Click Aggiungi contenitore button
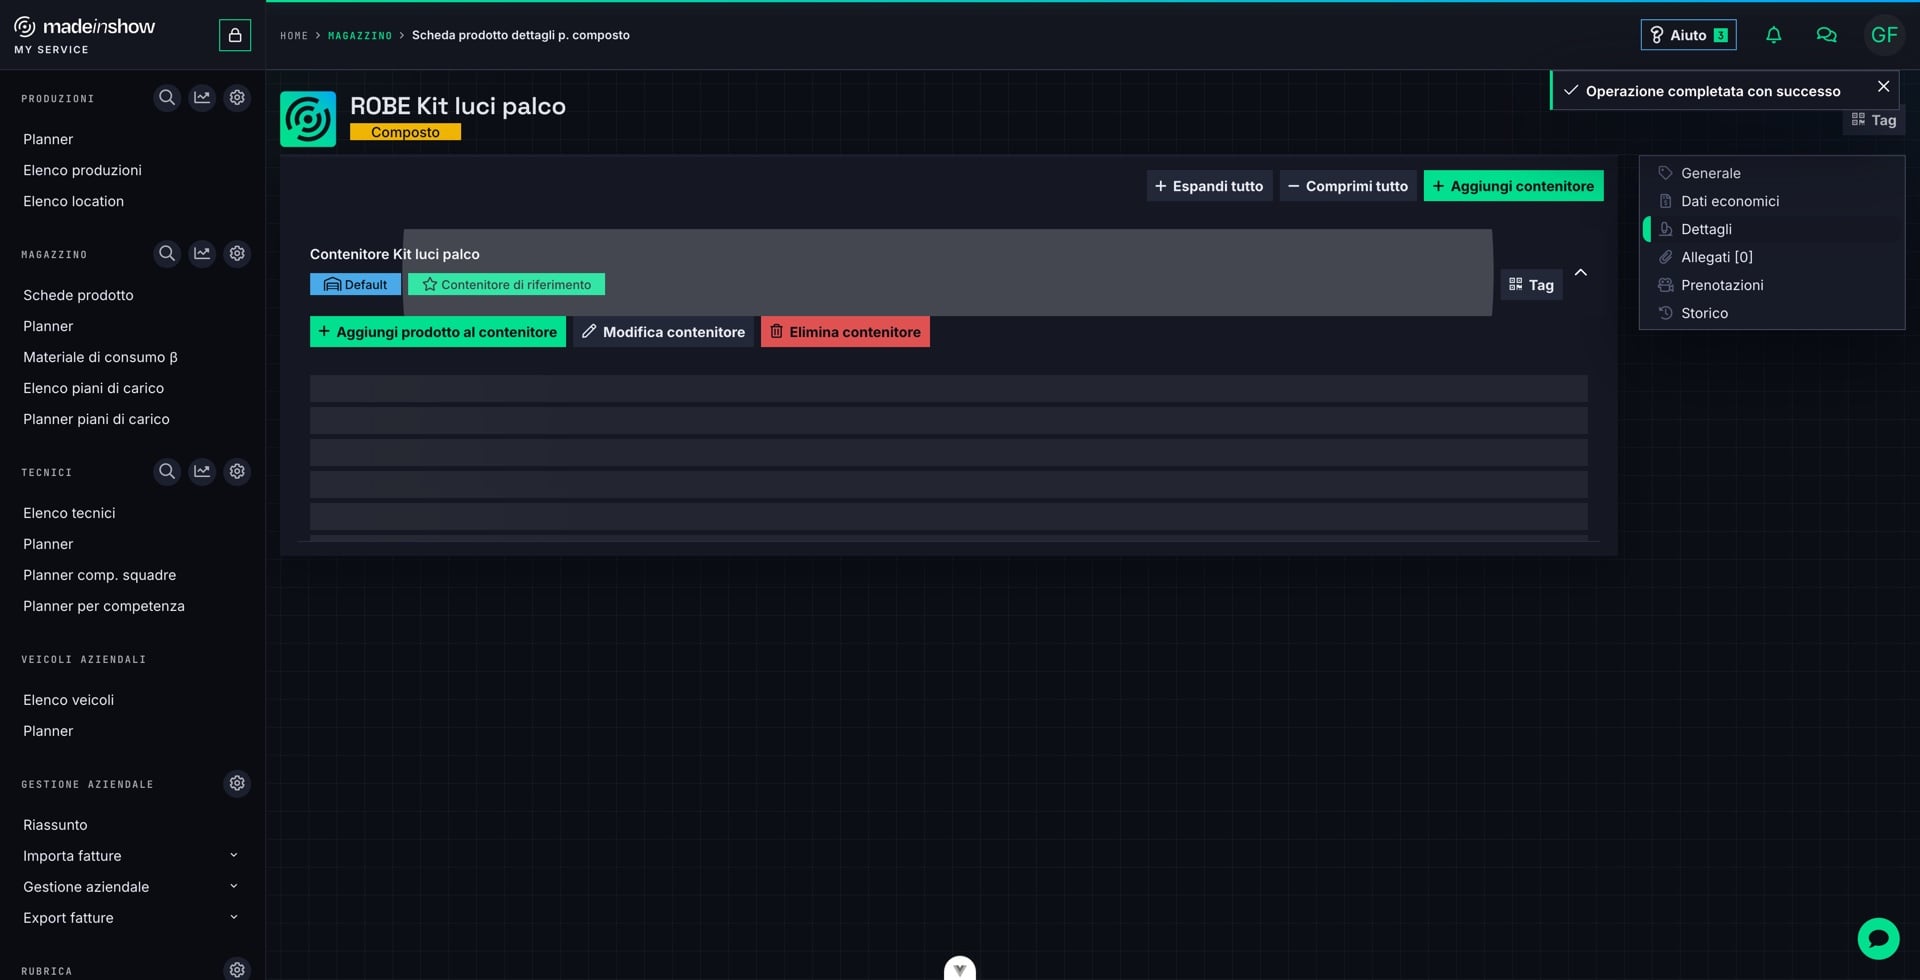This screenshot has height=980, width=1920. 1513,186
